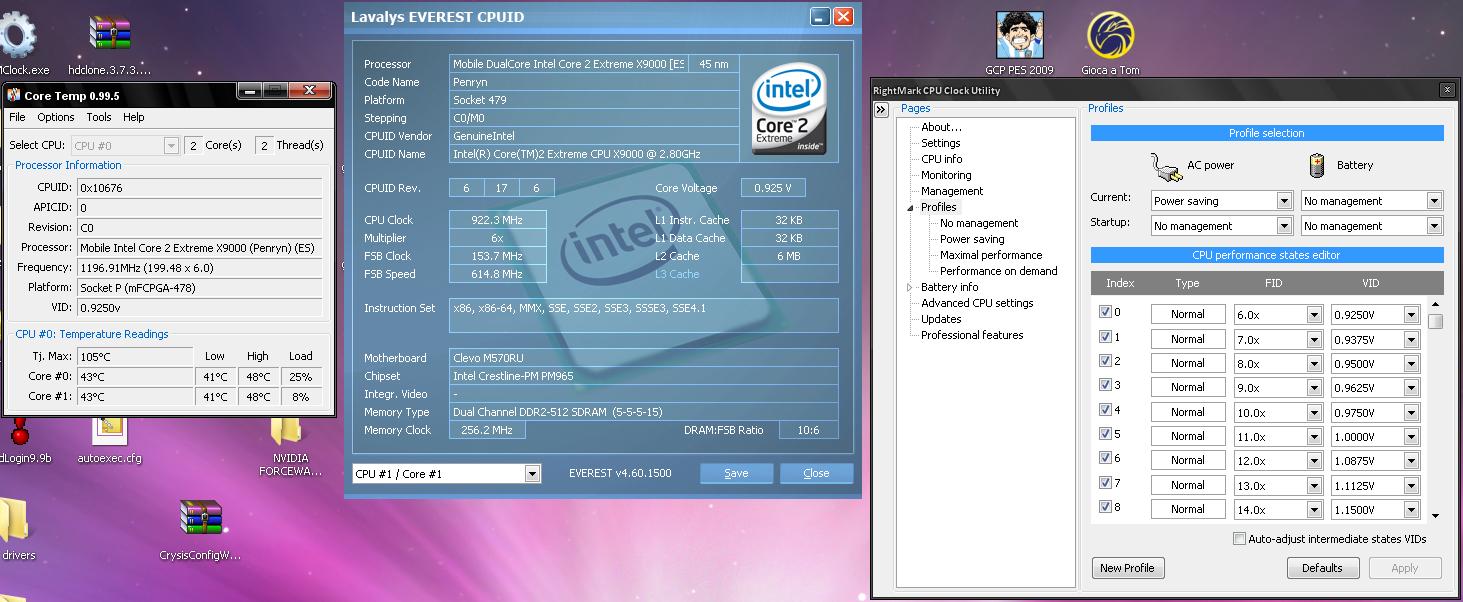Click the Clevo M570RU motherboard value
Viewport: 1463px width, 602px height.
pos(645,358)
